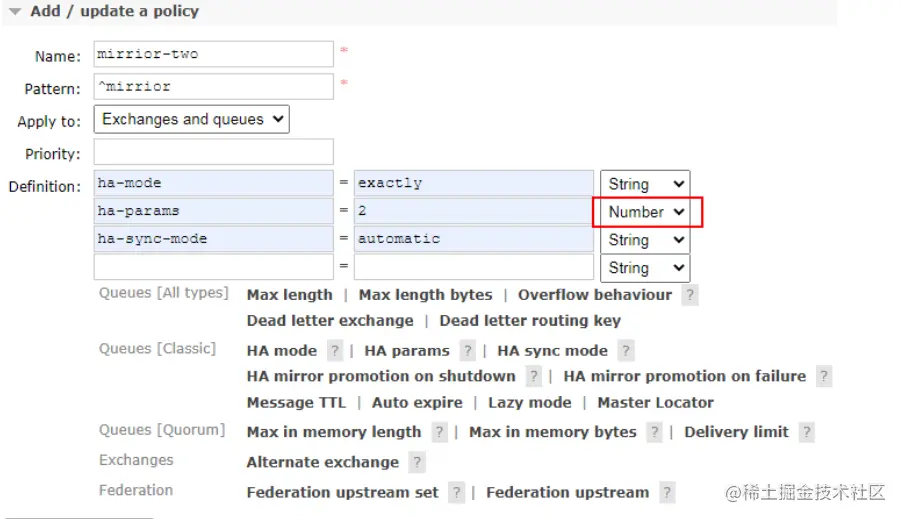Click the Queues [Classic] label

pyautogui.click(x=157, y=349)
